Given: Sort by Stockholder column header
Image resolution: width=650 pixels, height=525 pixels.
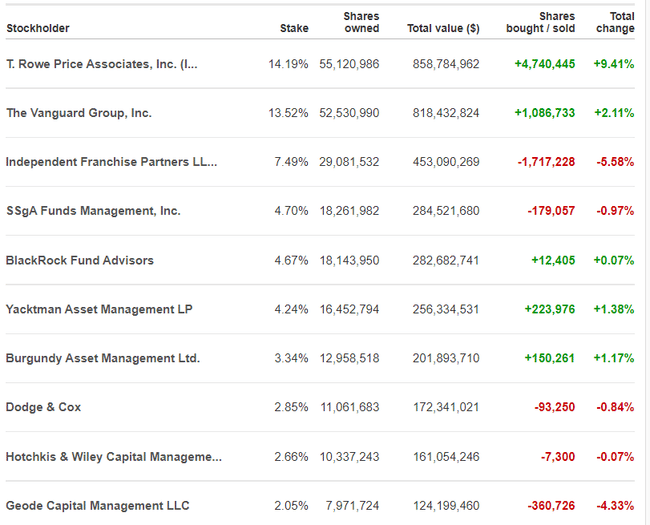Looking at the screenshot, I should [38, 28].
